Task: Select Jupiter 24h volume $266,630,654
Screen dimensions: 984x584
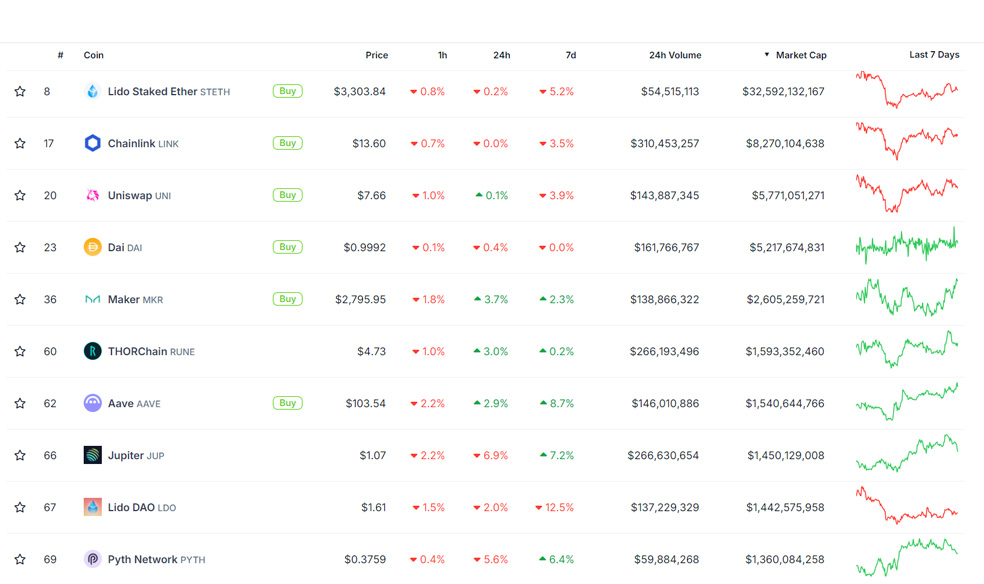Action: click(663, 455)
